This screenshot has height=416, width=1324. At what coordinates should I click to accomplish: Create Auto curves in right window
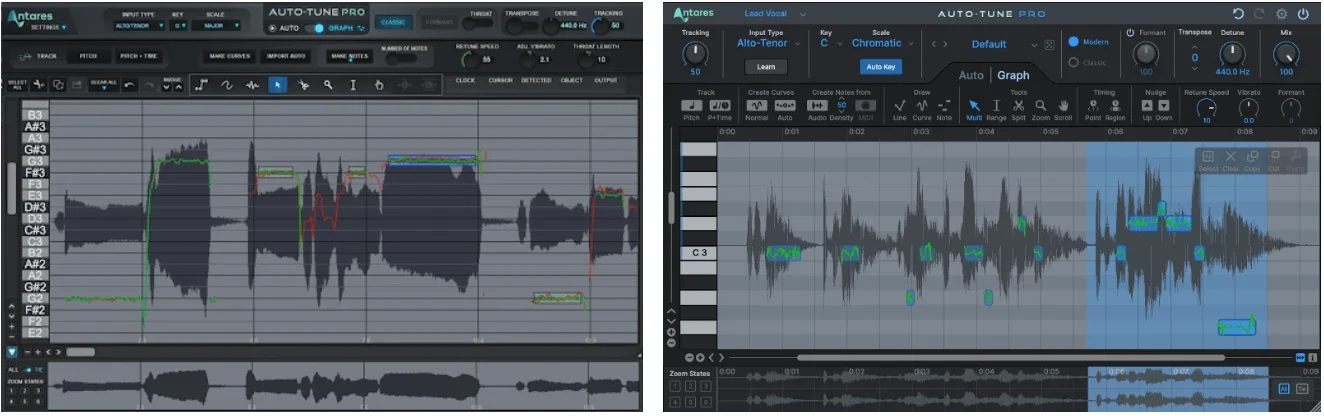785,105
